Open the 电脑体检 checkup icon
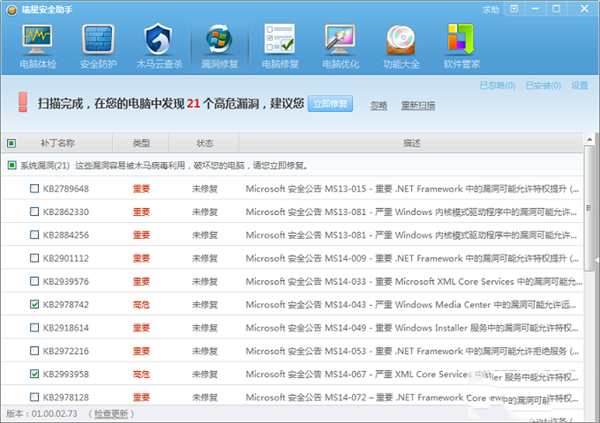Viewport: 600px width, 423px height. (x=37, y=46)
